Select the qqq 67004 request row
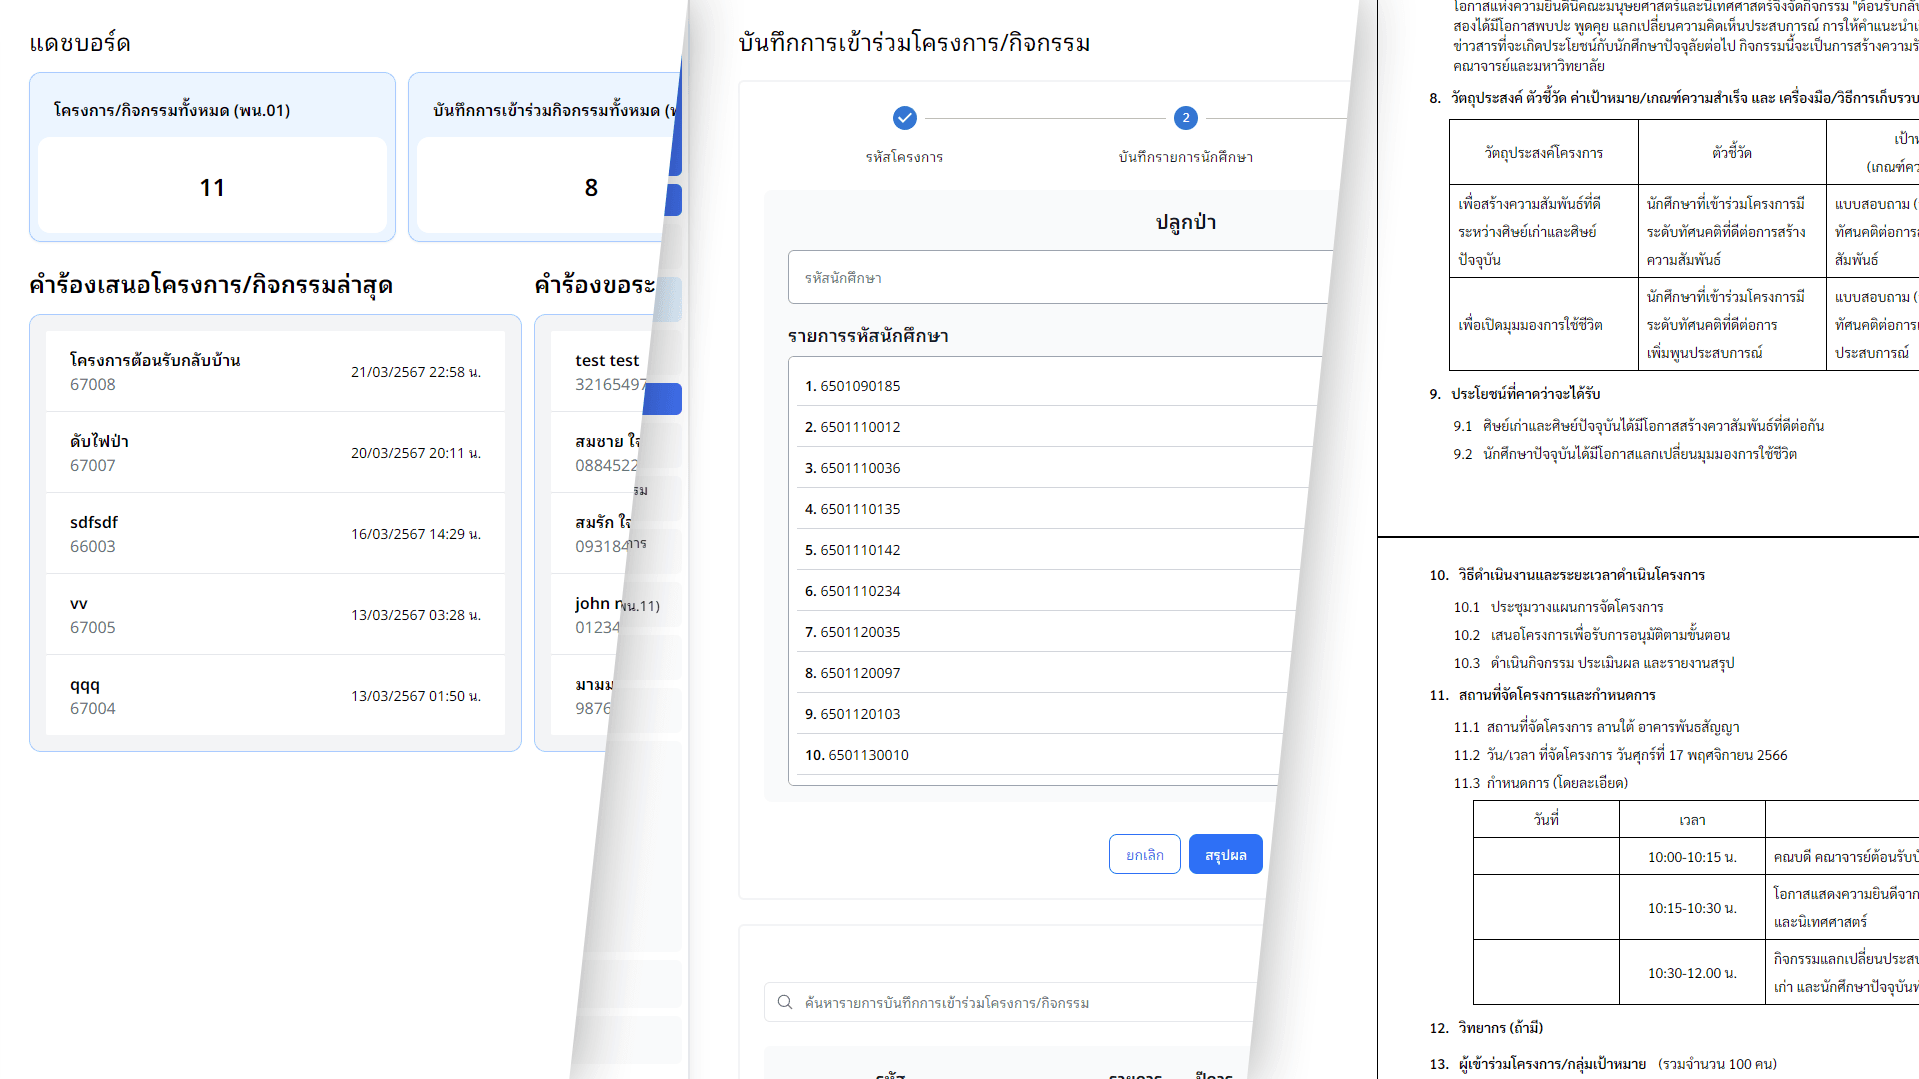 point(275,696)
